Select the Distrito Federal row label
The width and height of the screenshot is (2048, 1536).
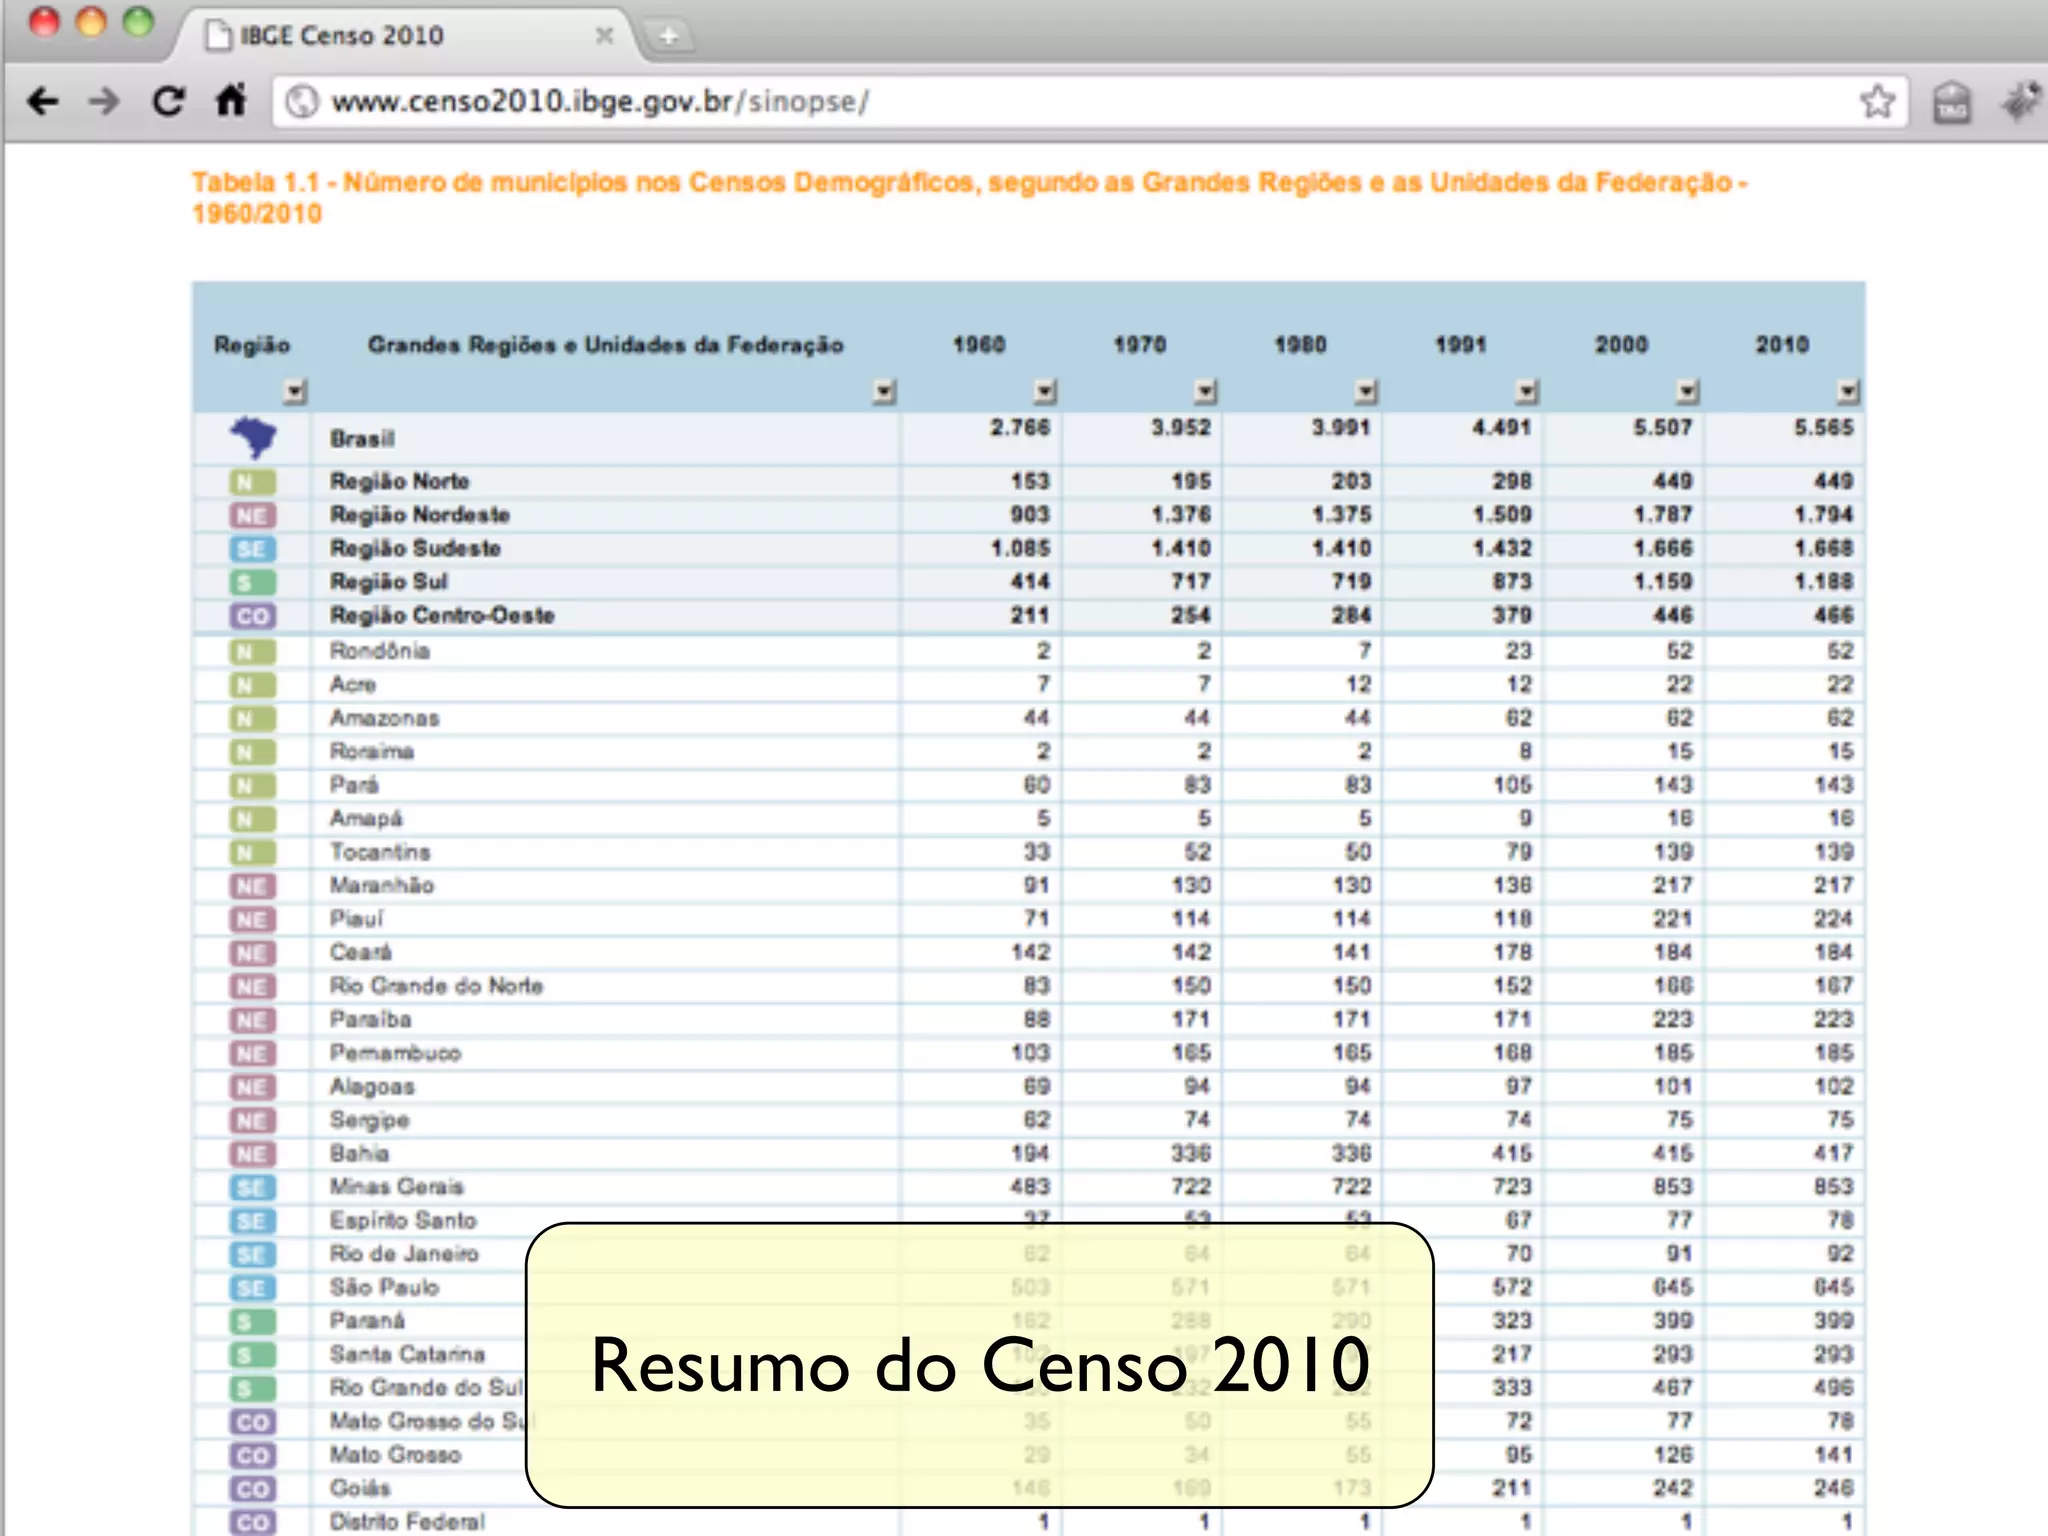(x=407, y=1521)
